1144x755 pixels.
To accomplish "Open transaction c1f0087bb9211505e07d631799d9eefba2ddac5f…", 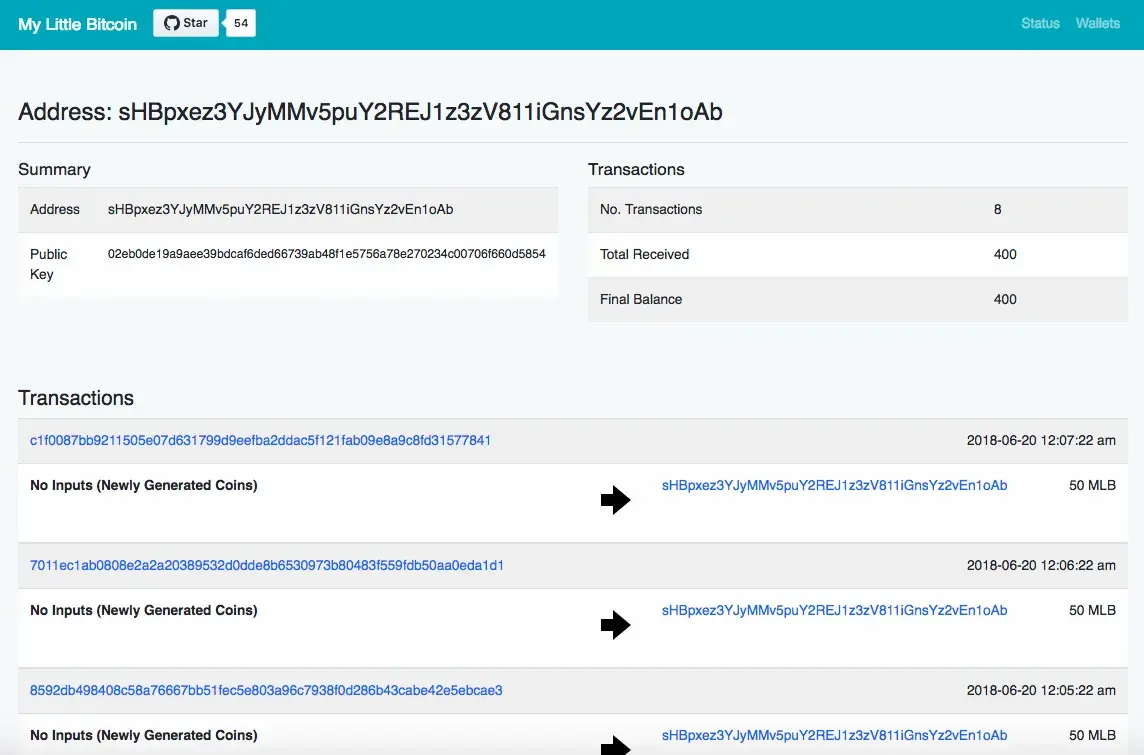I will pos(260,441).
